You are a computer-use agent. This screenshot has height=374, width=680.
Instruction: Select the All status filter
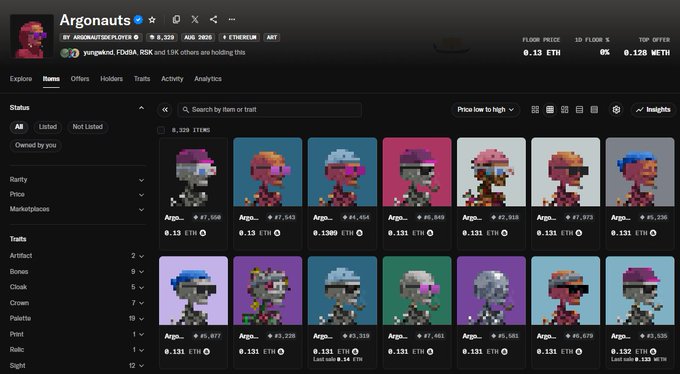[19, 127]
